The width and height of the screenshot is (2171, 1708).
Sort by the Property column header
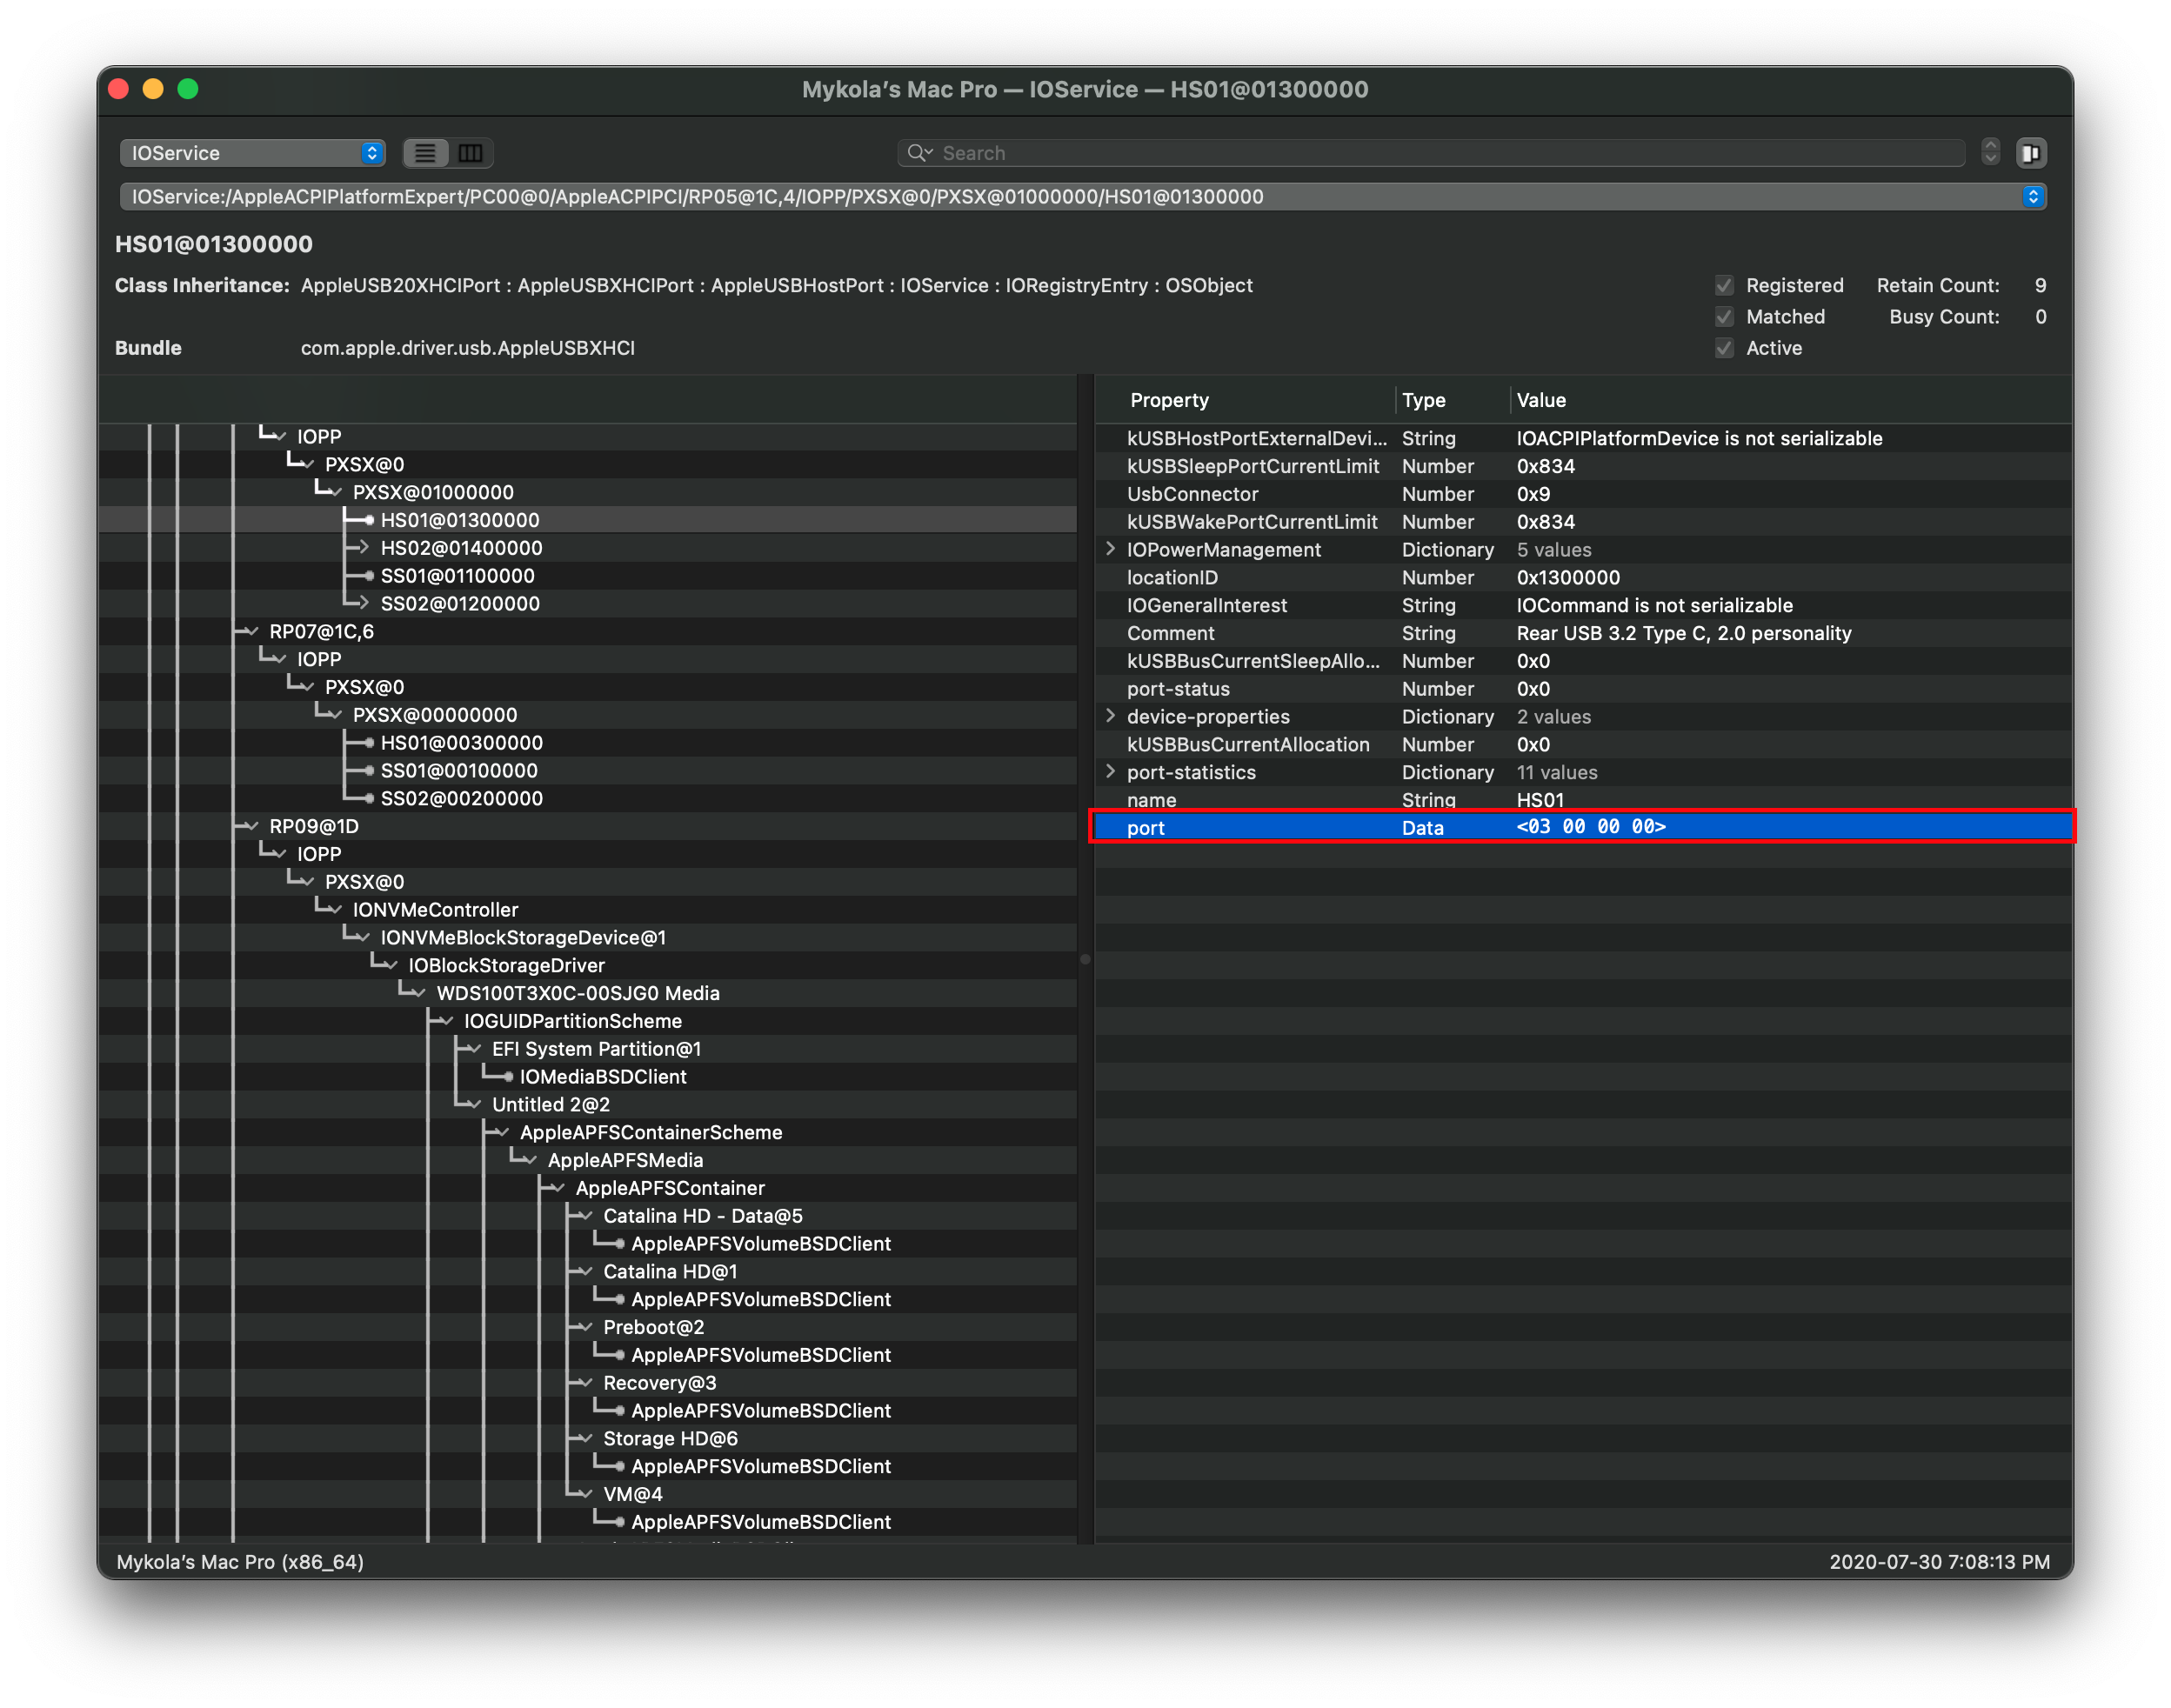(x=1169, y=400)
